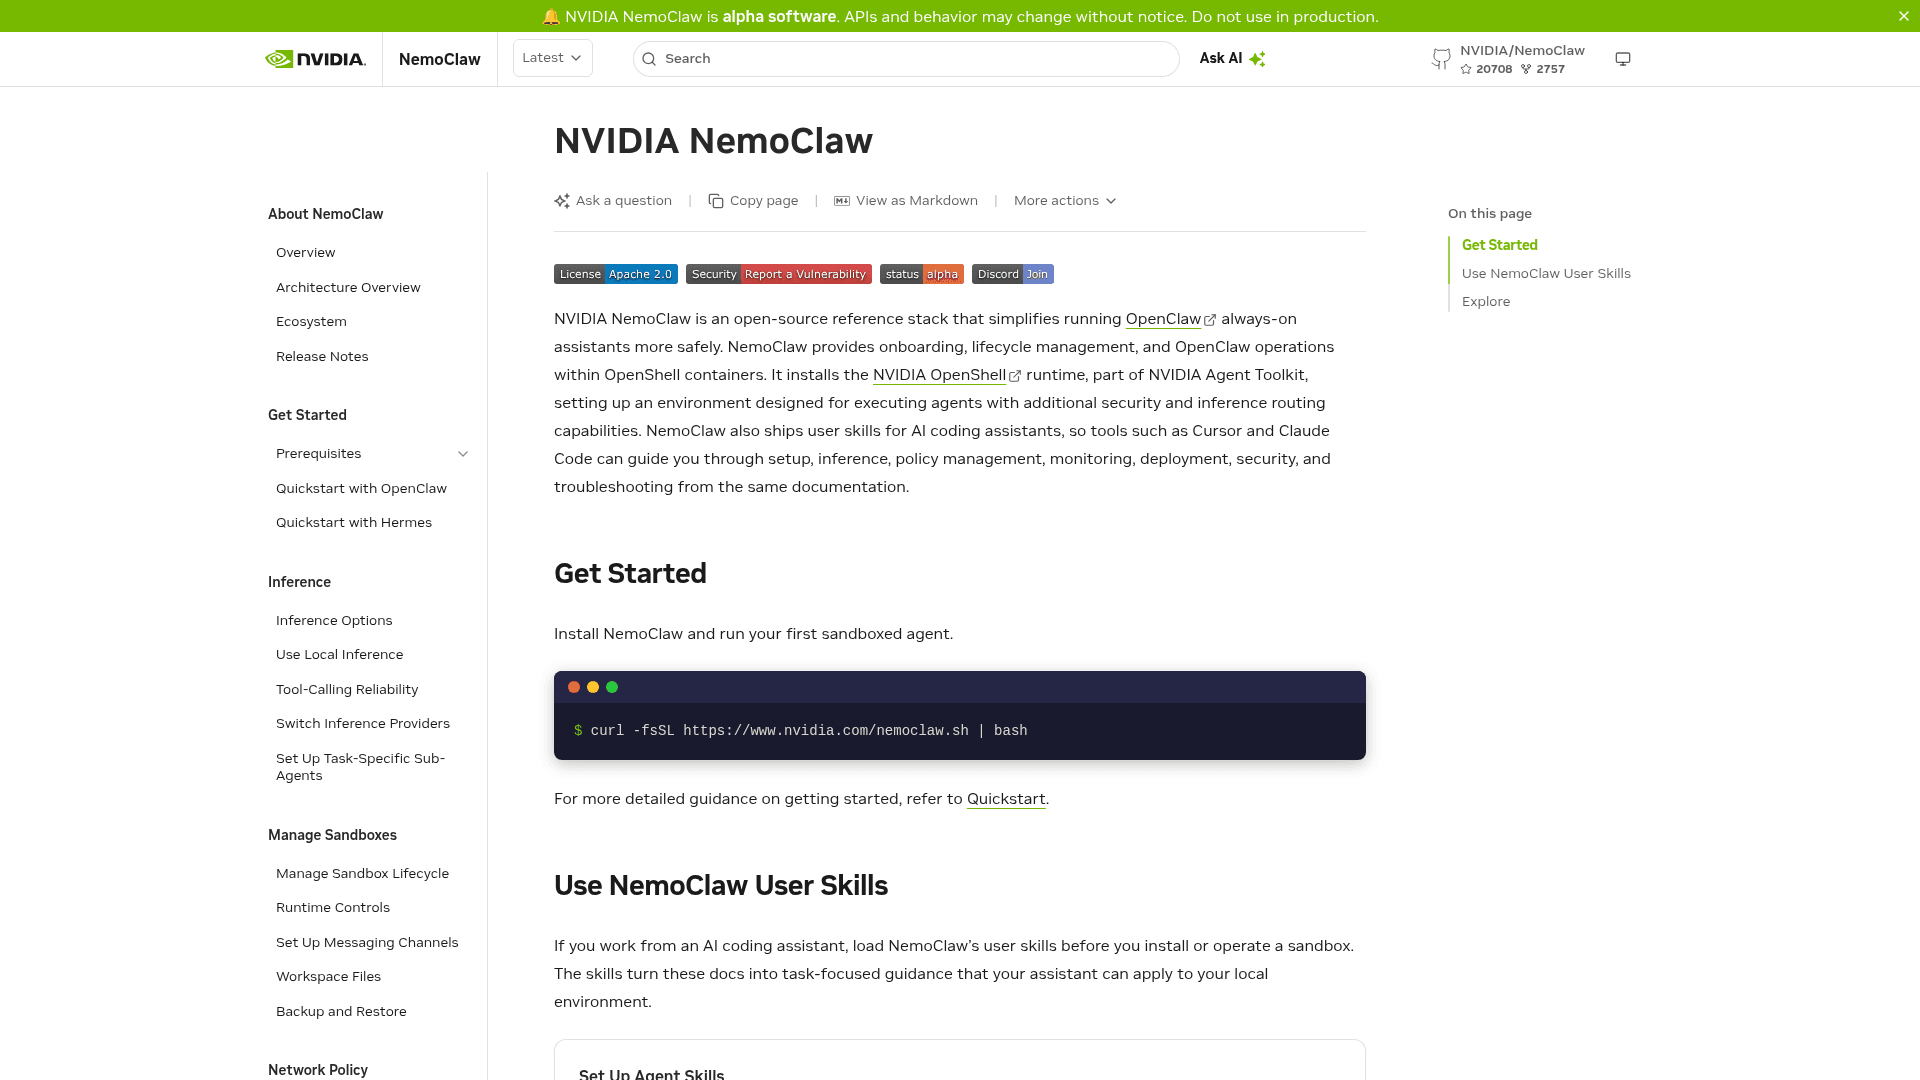Expand the More actions menu

click(1065, 201)
